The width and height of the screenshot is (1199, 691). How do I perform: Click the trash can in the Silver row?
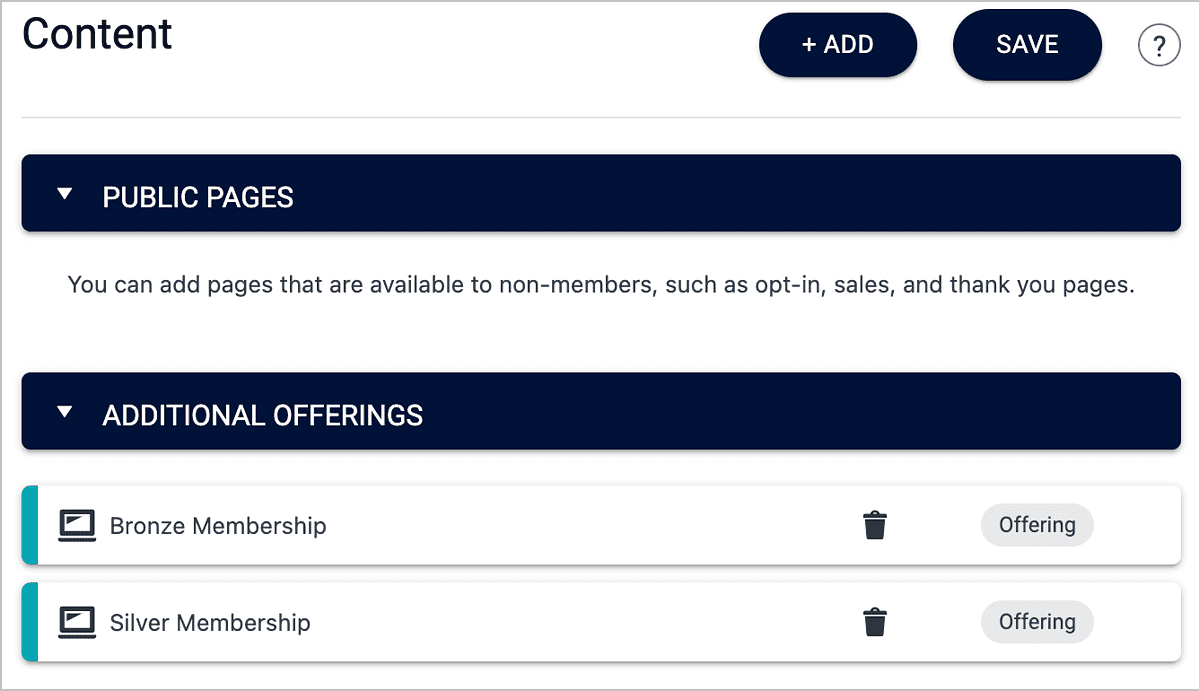[875, 621]
